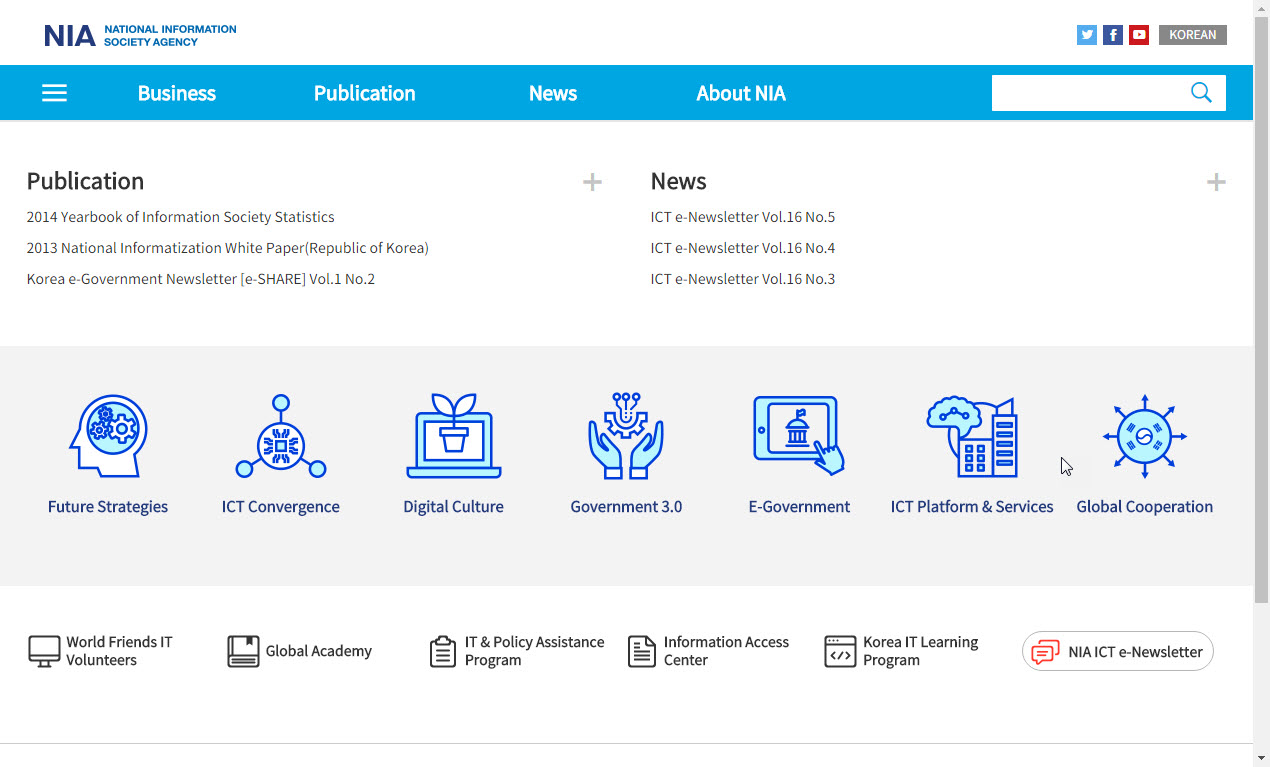
Task: Expand the News section with plus icon
Action: click(x=1215, y=182)
